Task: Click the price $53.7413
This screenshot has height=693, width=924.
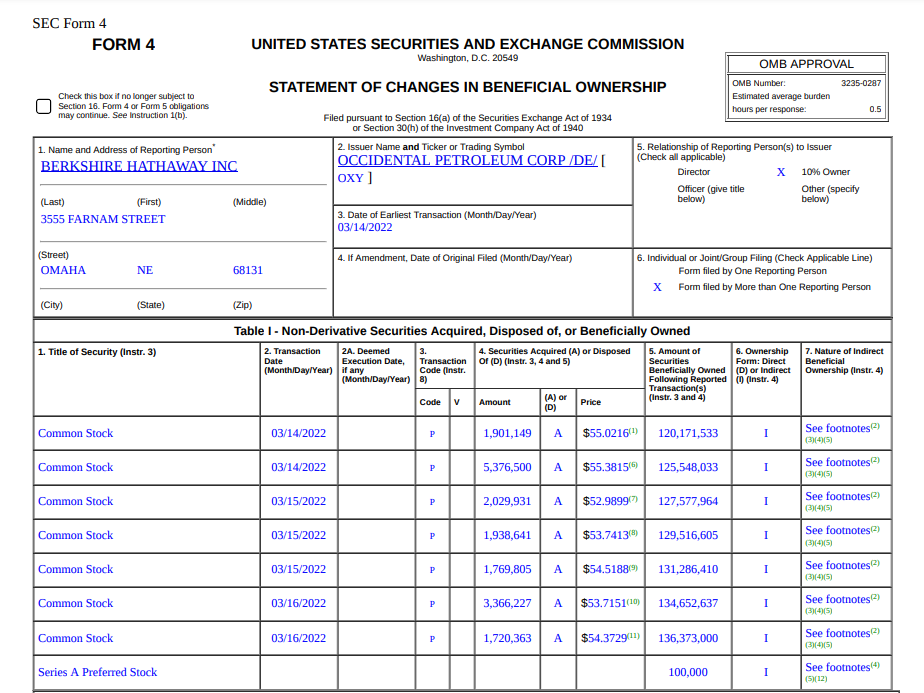Action: click(606, 536)
